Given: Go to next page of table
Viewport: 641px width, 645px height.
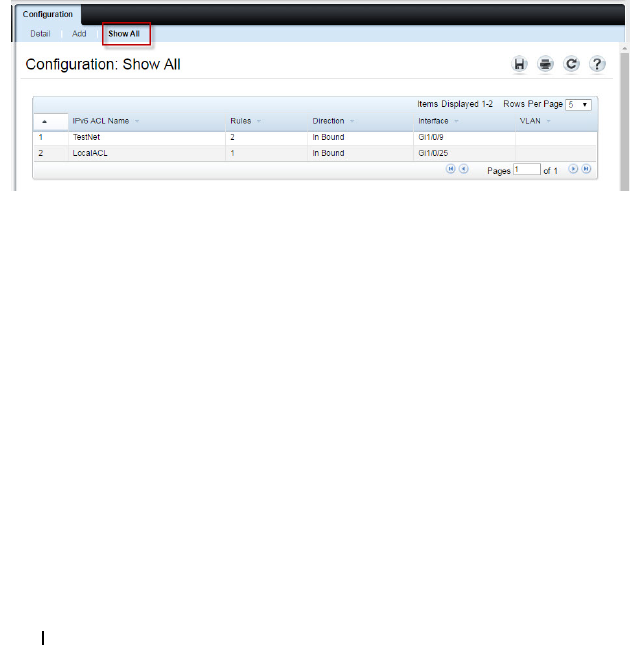Looking at the screenshot, I should click(x=573, y=169).
